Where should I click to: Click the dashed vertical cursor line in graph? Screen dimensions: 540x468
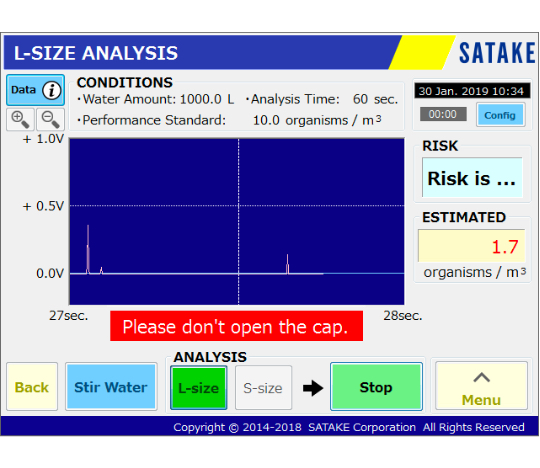(x=238, y=221)
